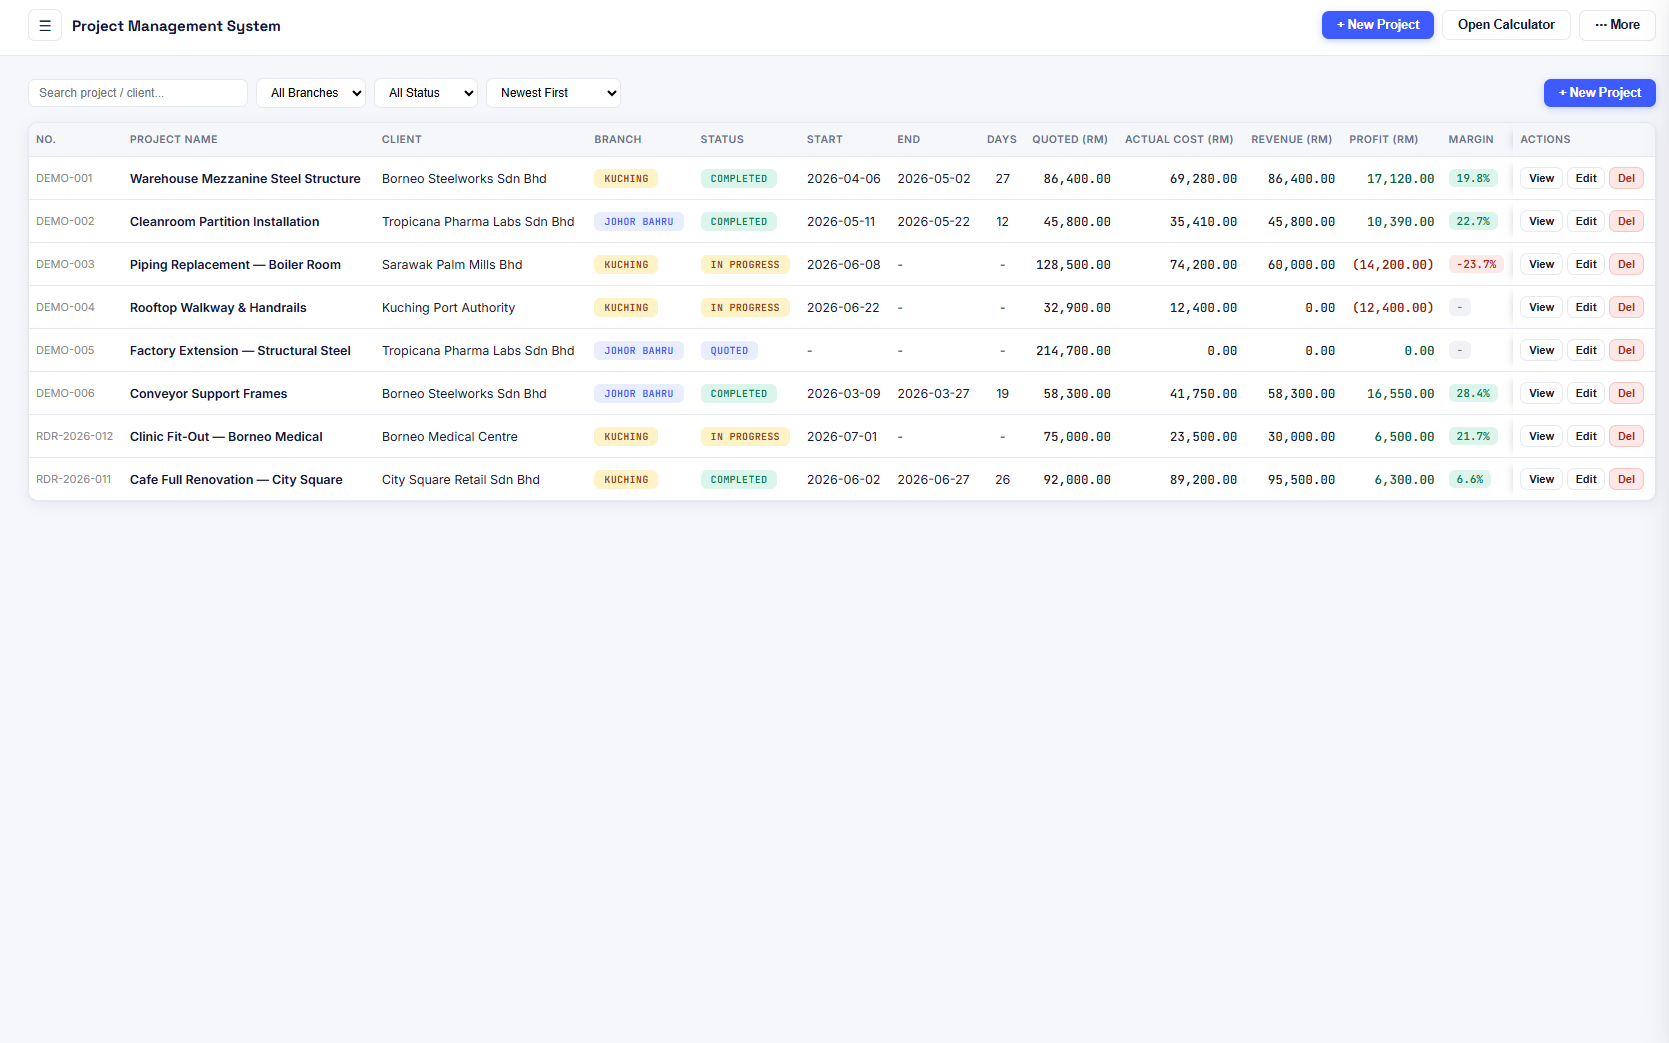Image resolution: width=1669 pixels, height=1043 pixels.
Task: Click project number RDR-2026-012
Action: [74, 437]
